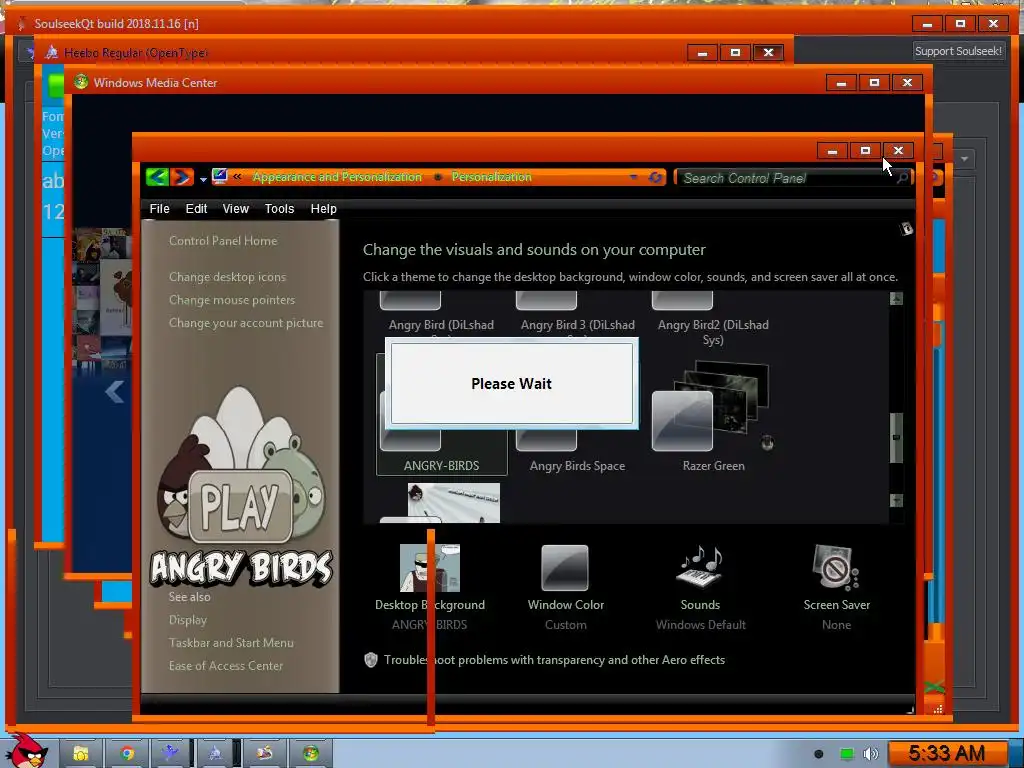Select the Razer Green theme
This screenshot has height=768, width=1024.
click(713, 415)
